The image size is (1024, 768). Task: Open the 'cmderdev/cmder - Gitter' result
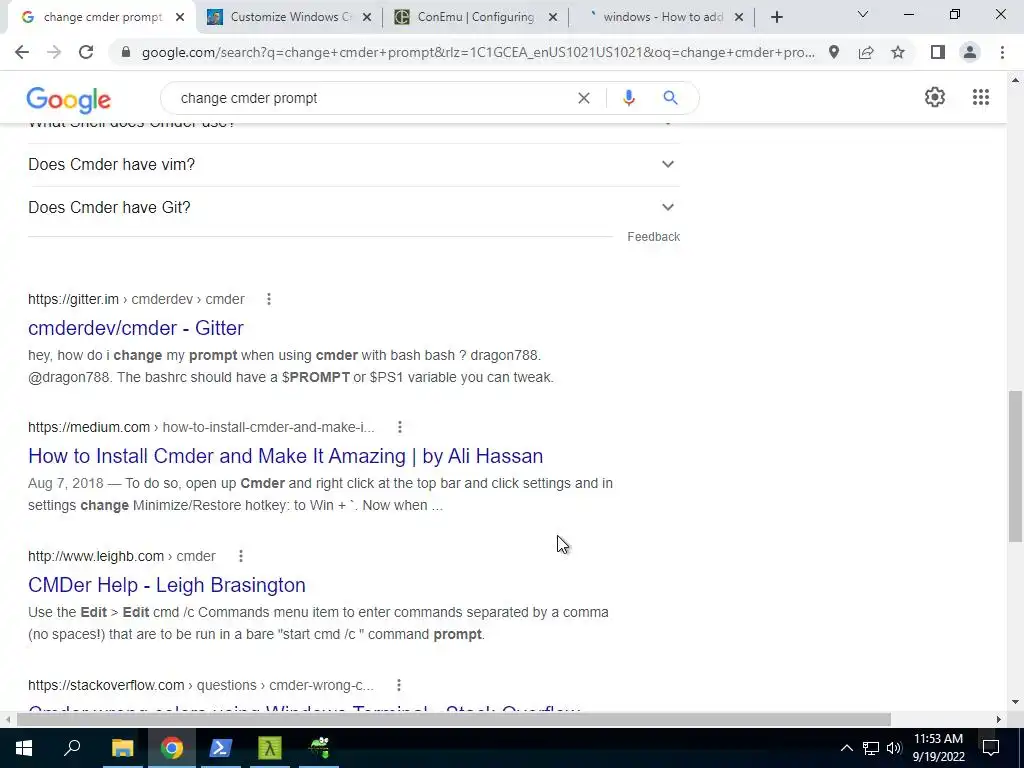point(136,328)
